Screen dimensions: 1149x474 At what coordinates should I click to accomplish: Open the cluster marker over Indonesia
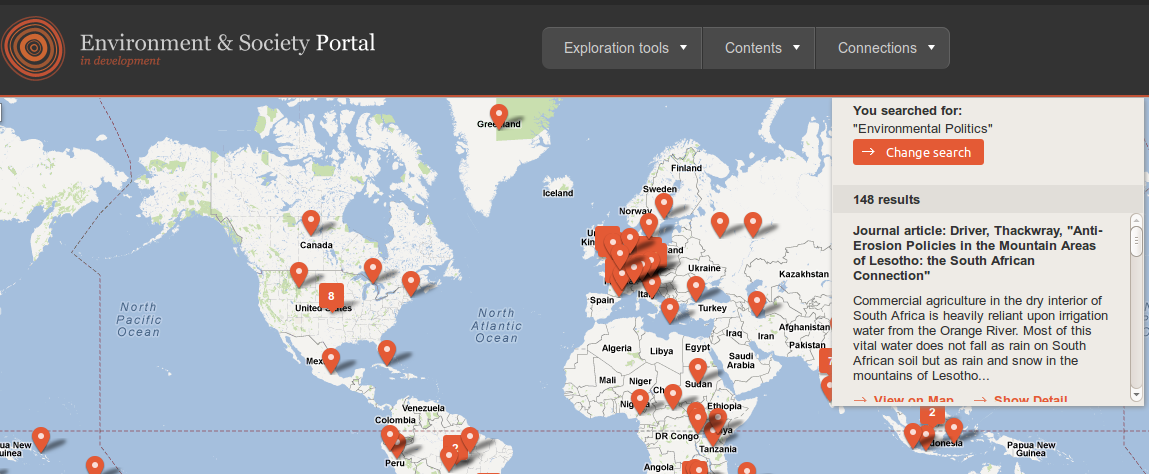pyautogui.click(x=932, y=411)
